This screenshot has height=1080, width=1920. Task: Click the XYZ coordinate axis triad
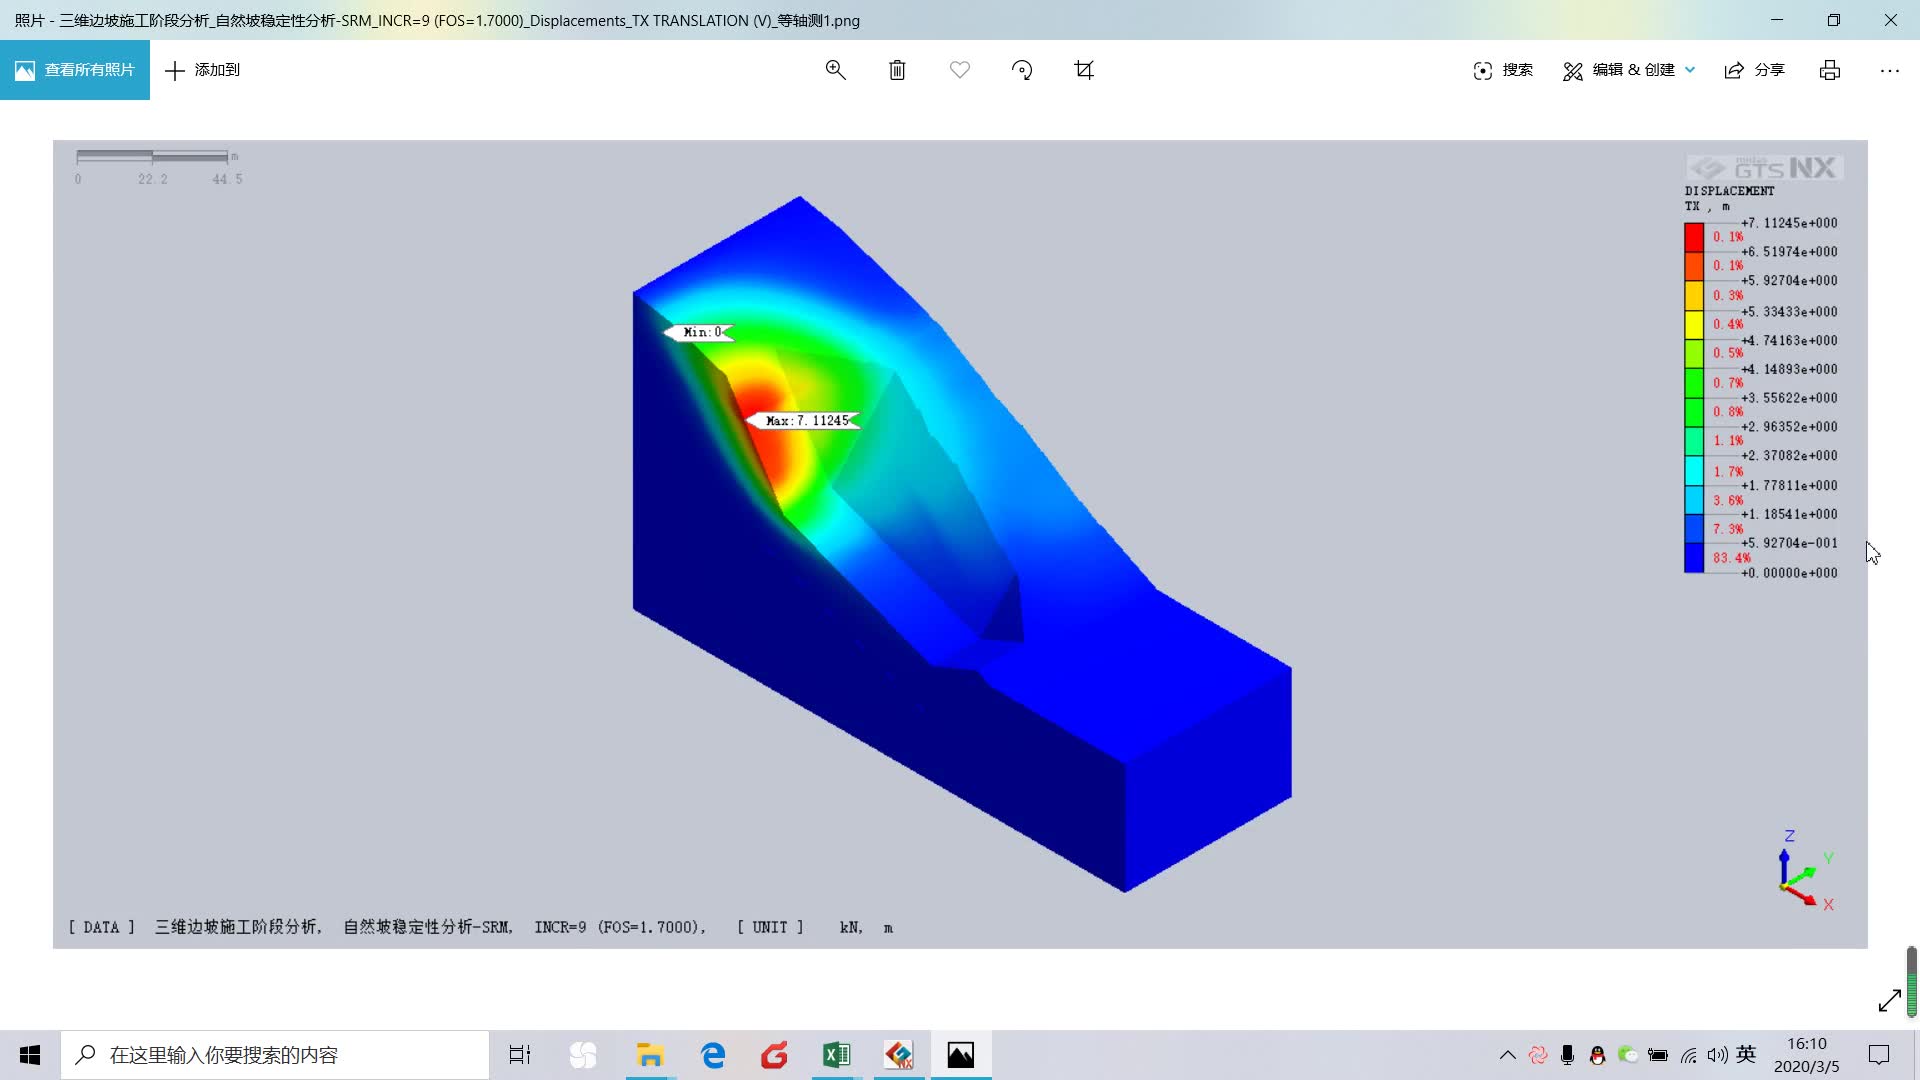coord(1806,870)
